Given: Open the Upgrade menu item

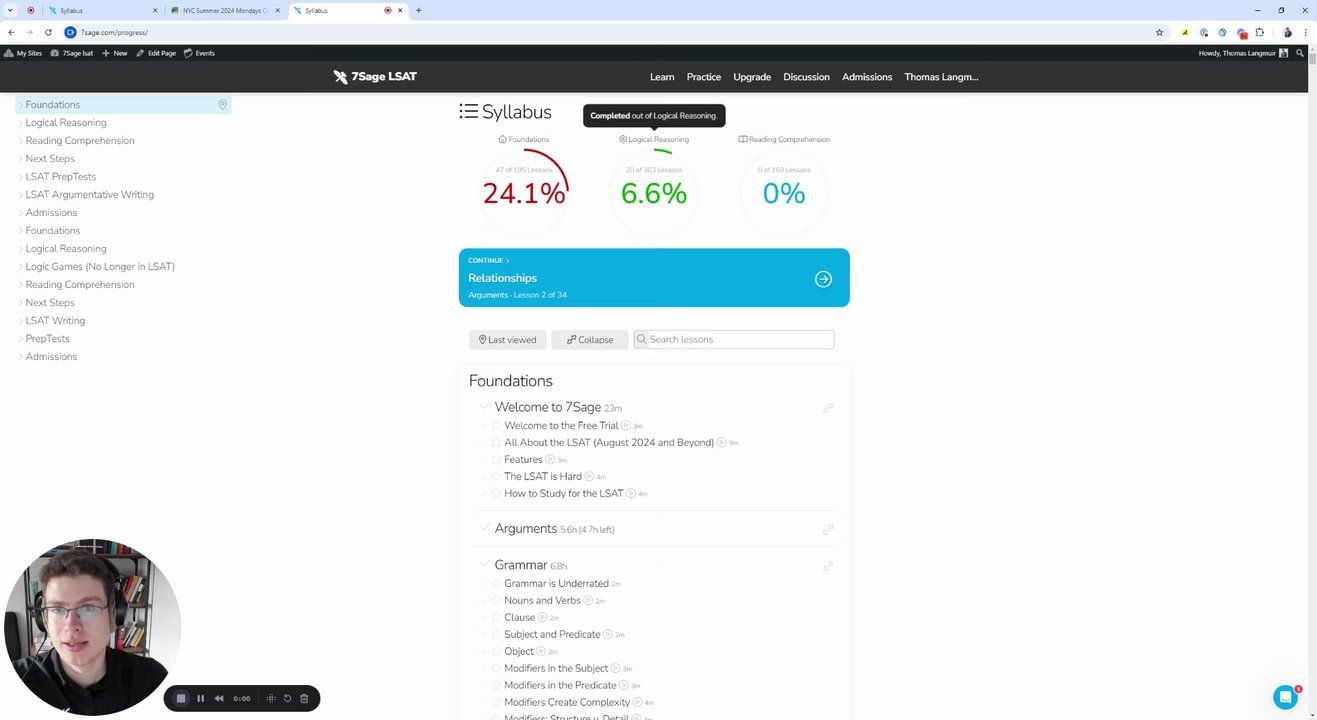Looking at the screenshot, I should [752, 77].
